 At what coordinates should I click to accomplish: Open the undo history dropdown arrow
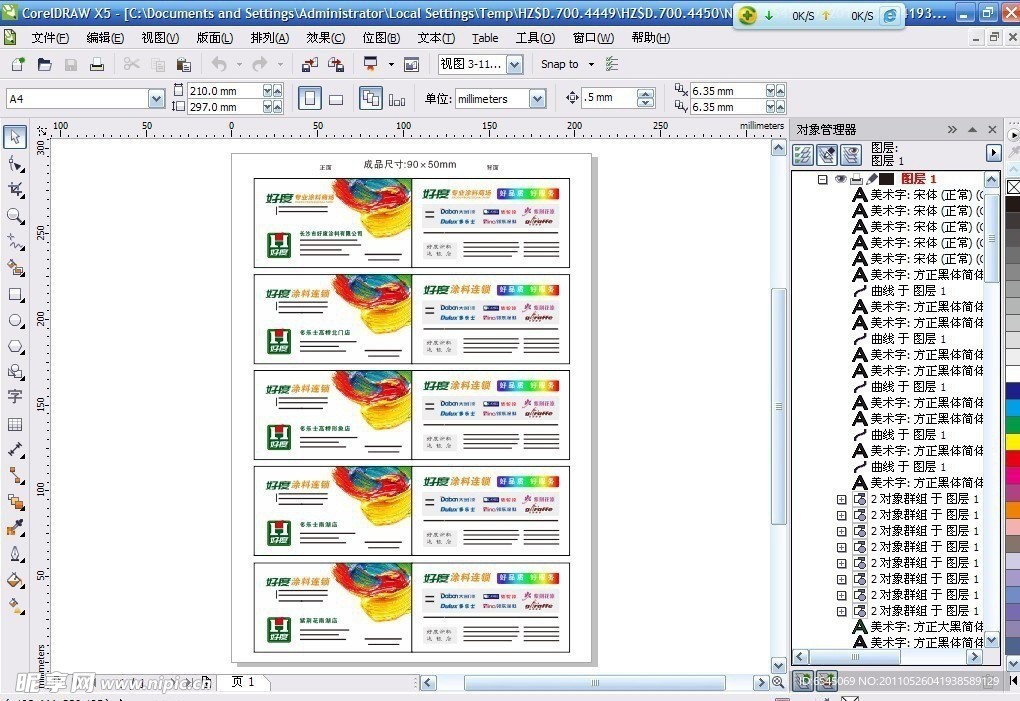coord(239,64)
